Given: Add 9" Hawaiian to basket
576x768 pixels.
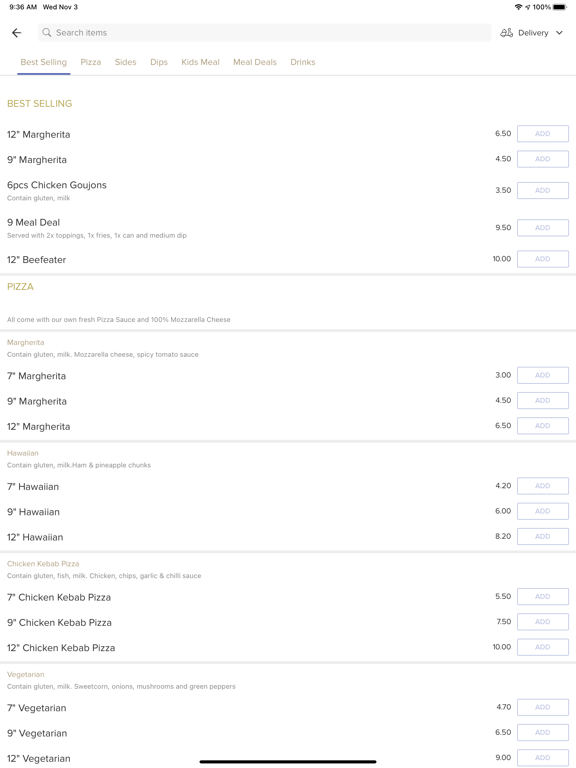Looking at the screenshot, I should coord(543,511).
